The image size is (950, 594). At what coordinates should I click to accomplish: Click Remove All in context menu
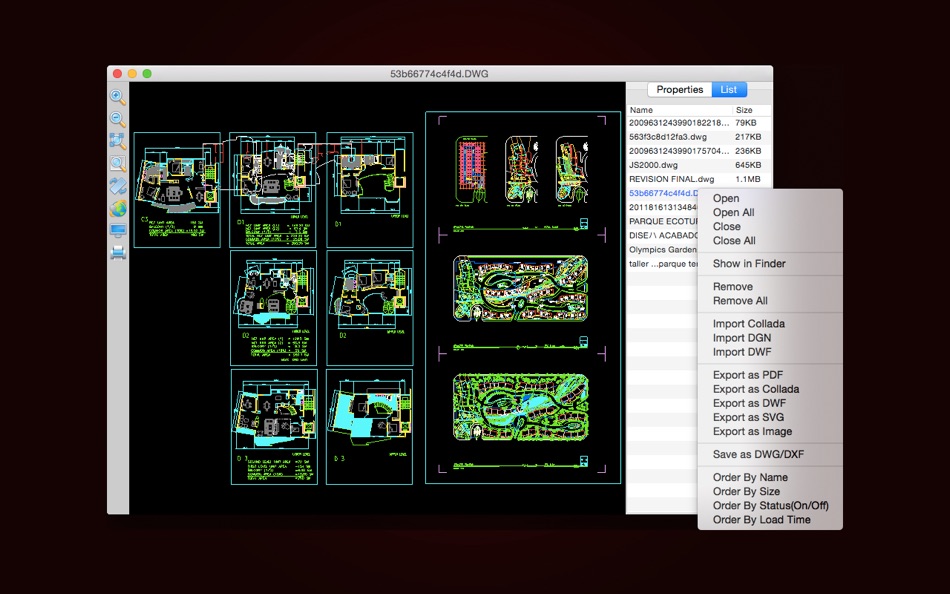tap(740, 301)
